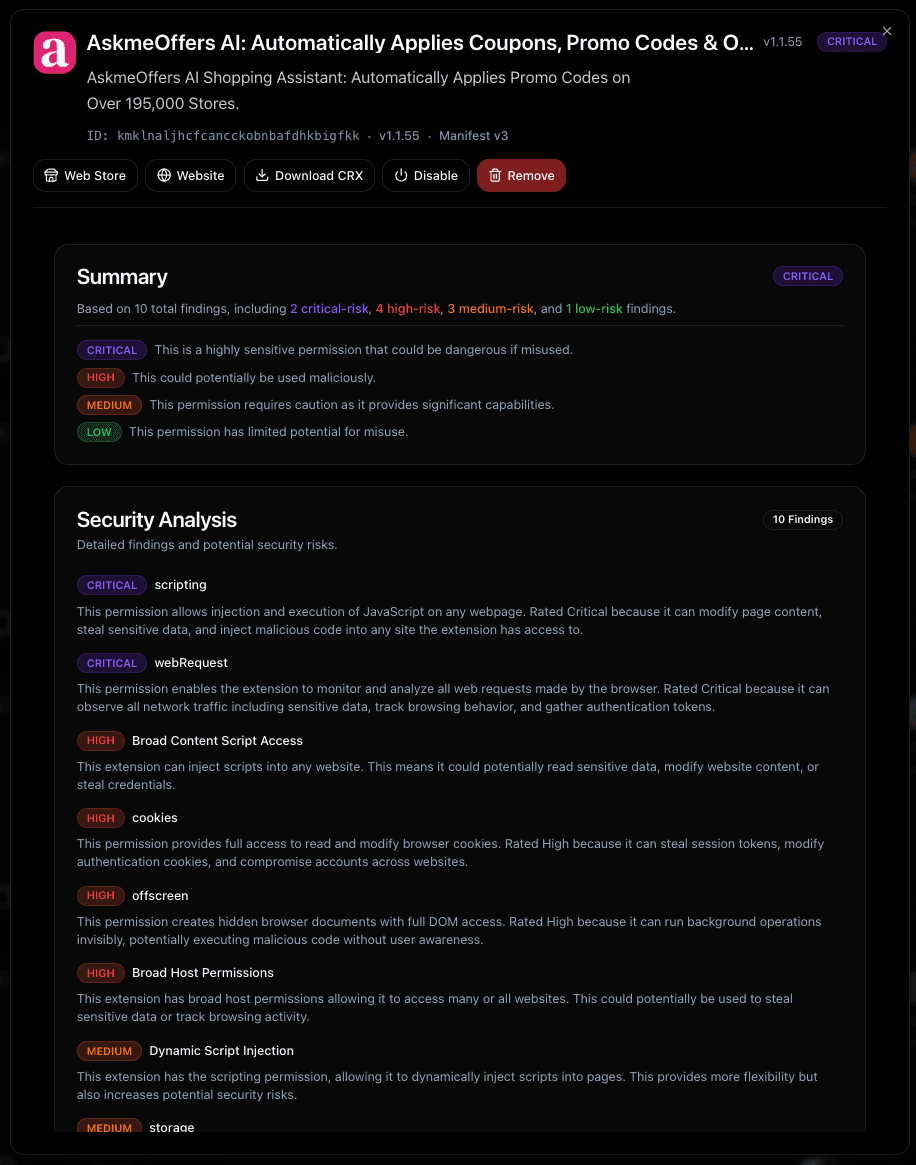Screen dimensions: 916x1165
Task: Select the webRequest permission finding
Action: click(x=191, y=663)
